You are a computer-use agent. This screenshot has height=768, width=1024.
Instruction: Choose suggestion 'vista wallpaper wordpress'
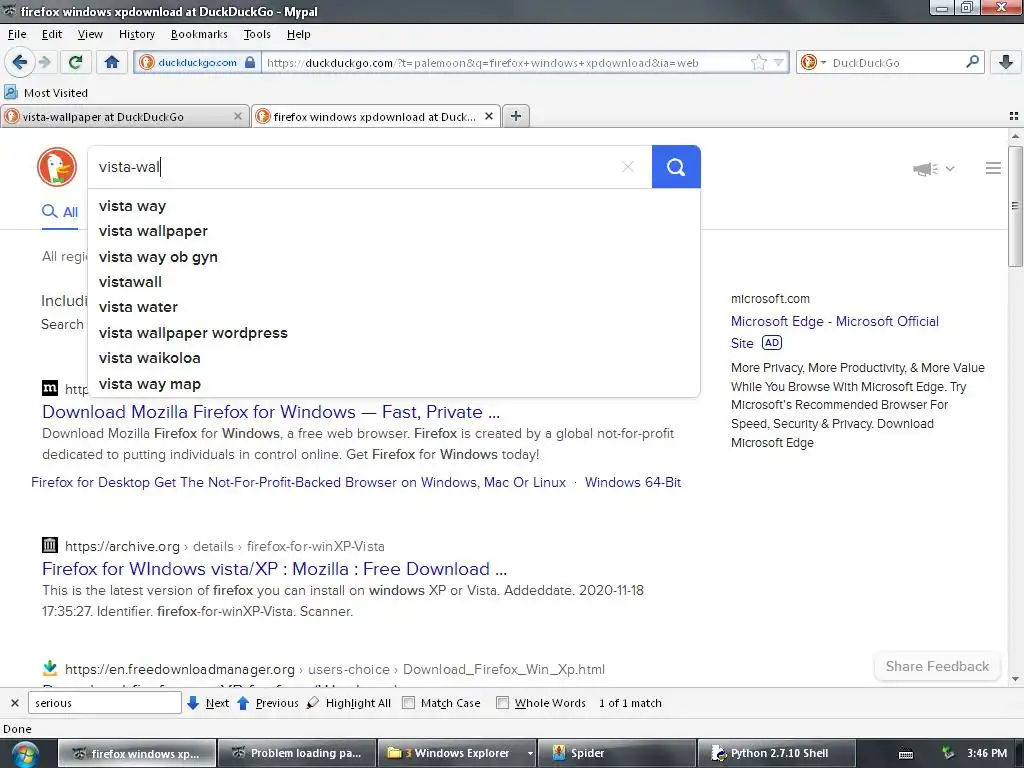coord(394,333)
